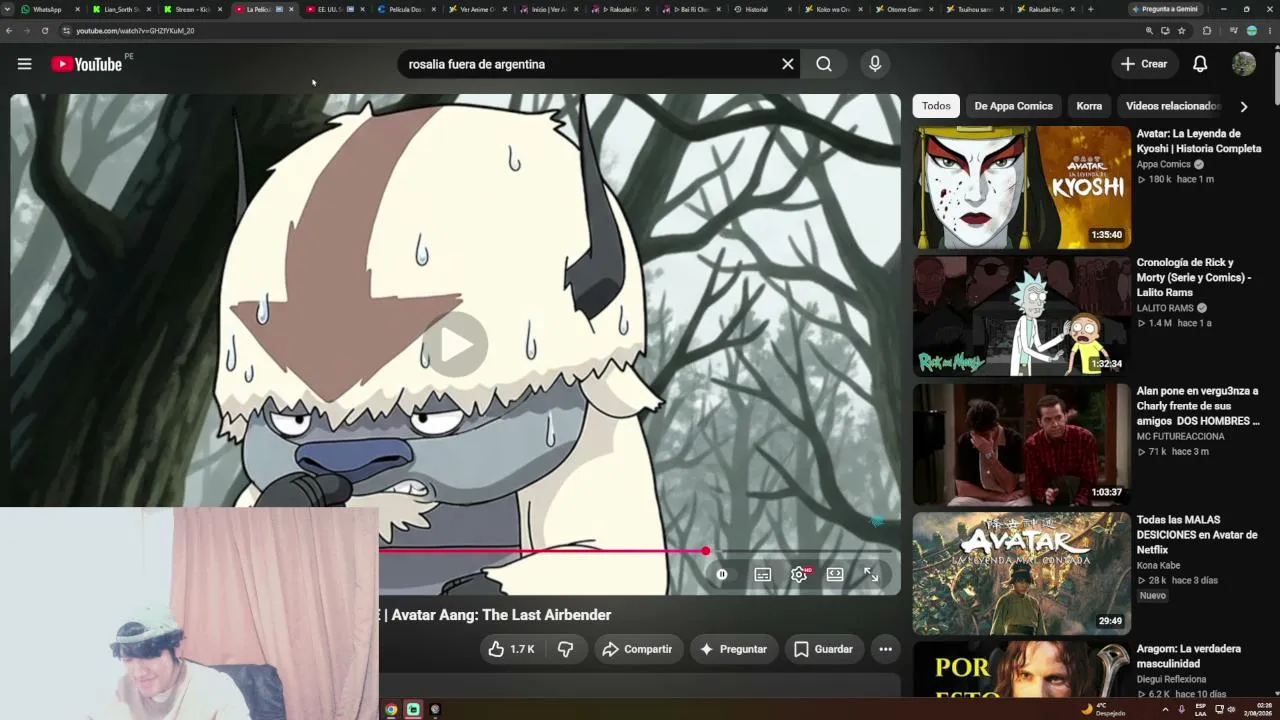Open the Avatar Netflix malas decisiones thumbnail

pos(1021,574)
